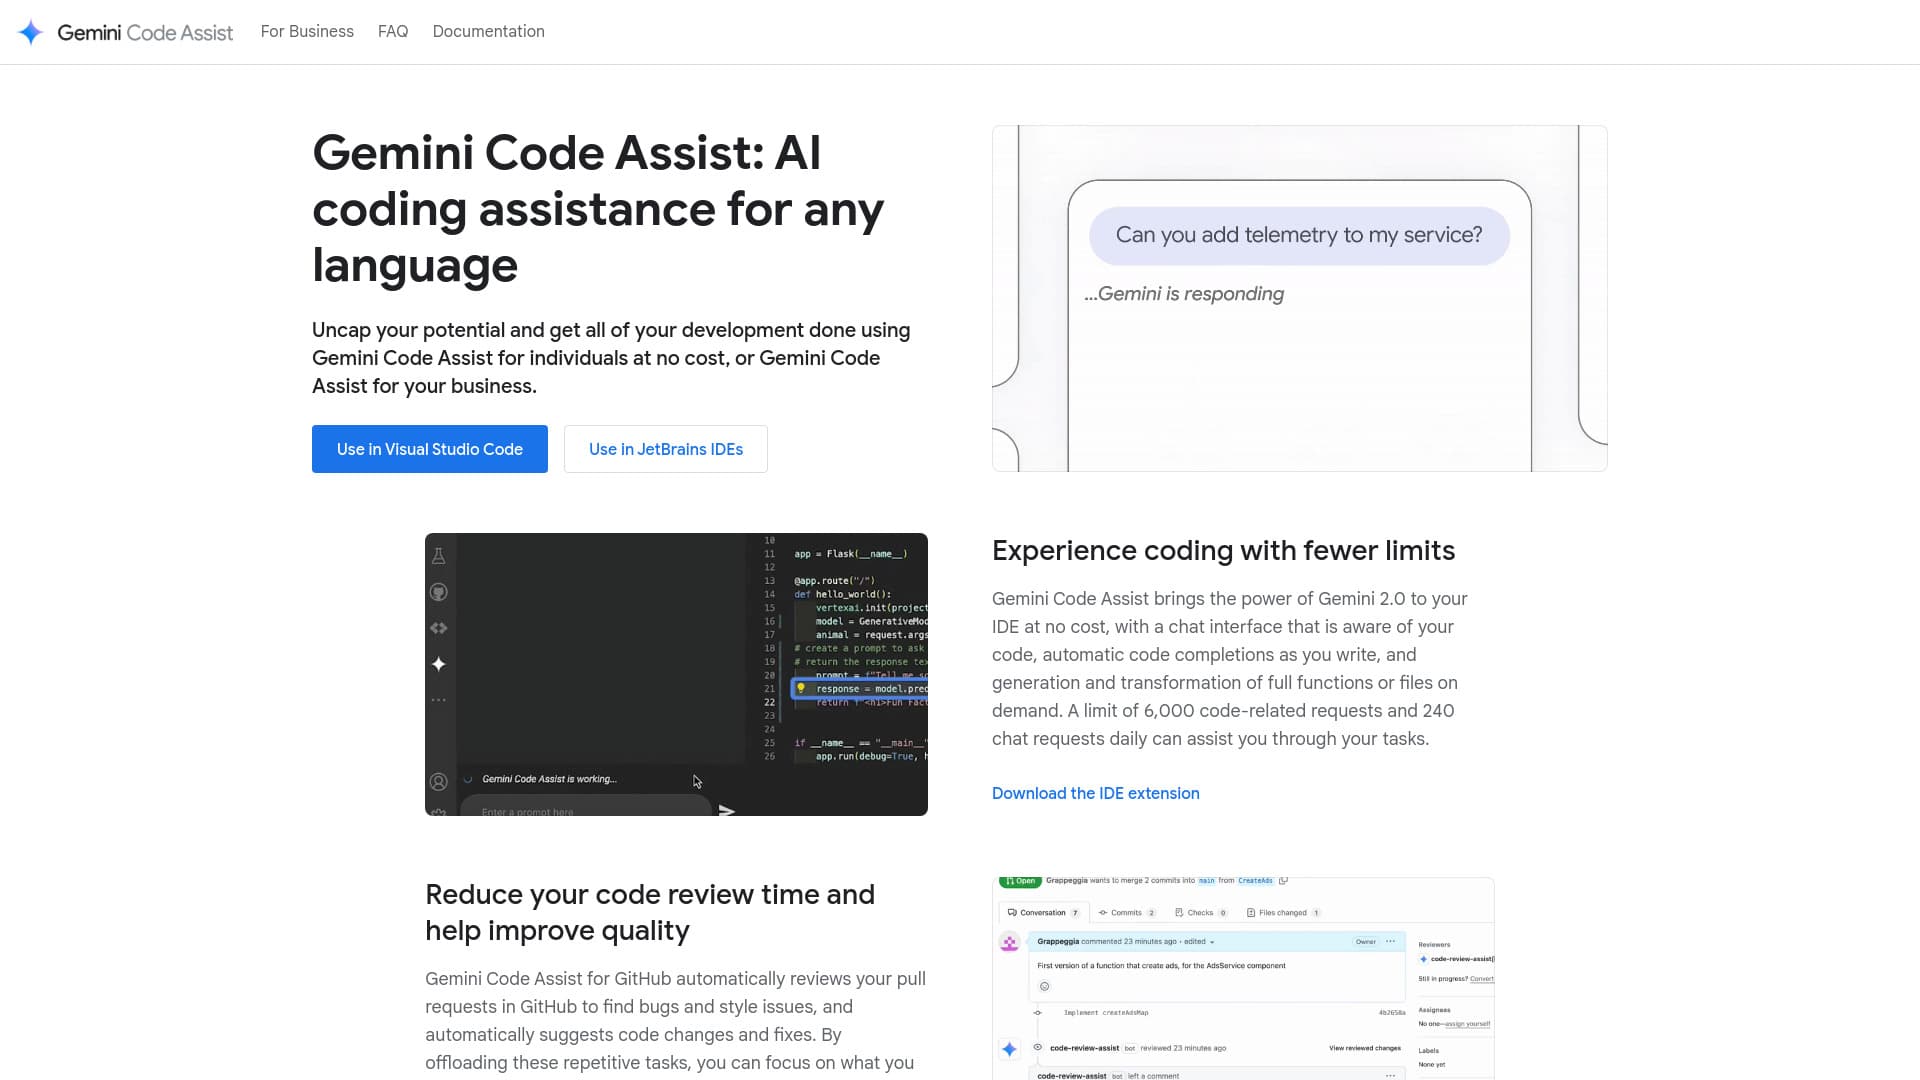The image size is (1920, 1080).
Task: Follow the Download the IDE extension link
Action: point(1095,793)
